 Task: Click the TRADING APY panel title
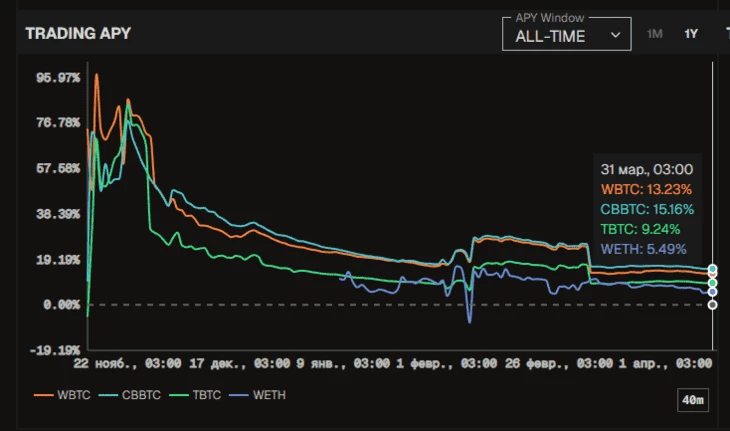point(78,34)
